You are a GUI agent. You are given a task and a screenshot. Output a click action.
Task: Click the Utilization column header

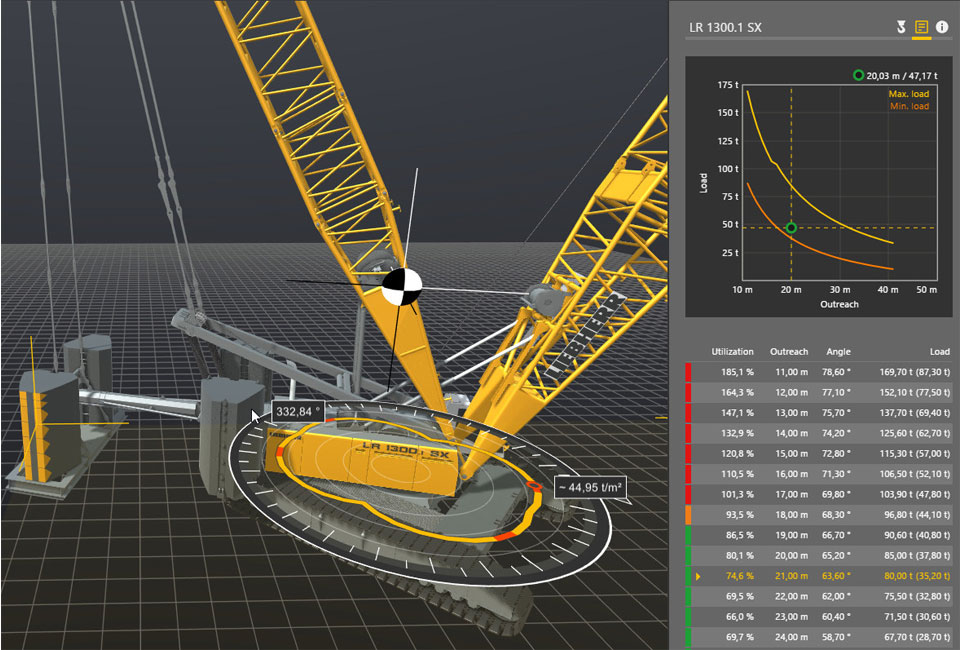(732, 352)
